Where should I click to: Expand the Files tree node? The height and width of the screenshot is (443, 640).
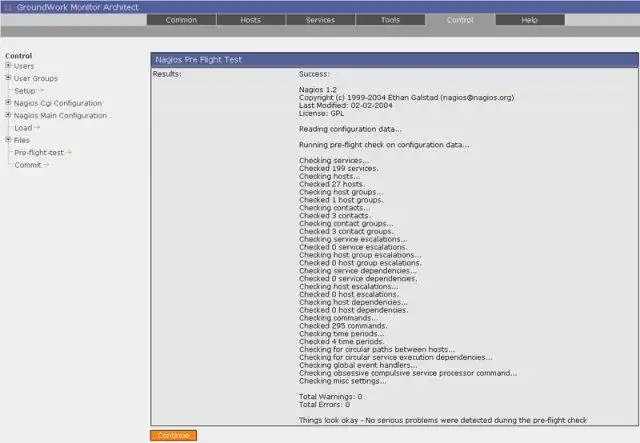click(8, 139)
